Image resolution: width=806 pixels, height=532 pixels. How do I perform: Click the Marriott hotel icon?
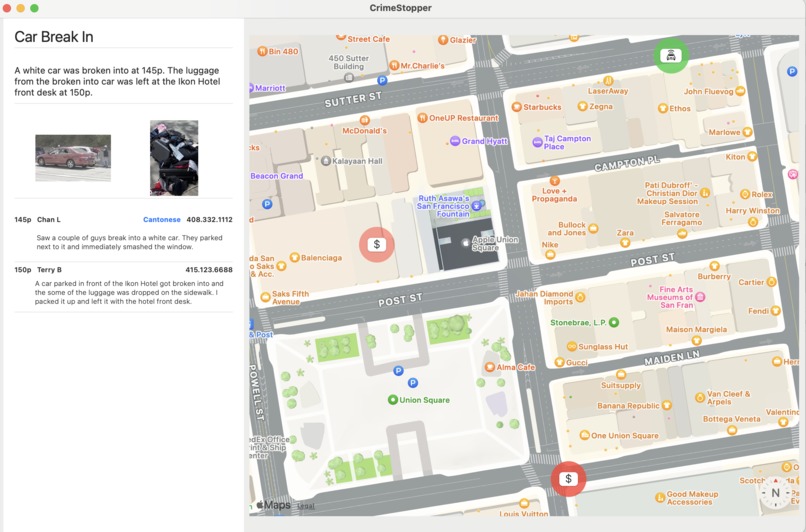coord(253,88)
